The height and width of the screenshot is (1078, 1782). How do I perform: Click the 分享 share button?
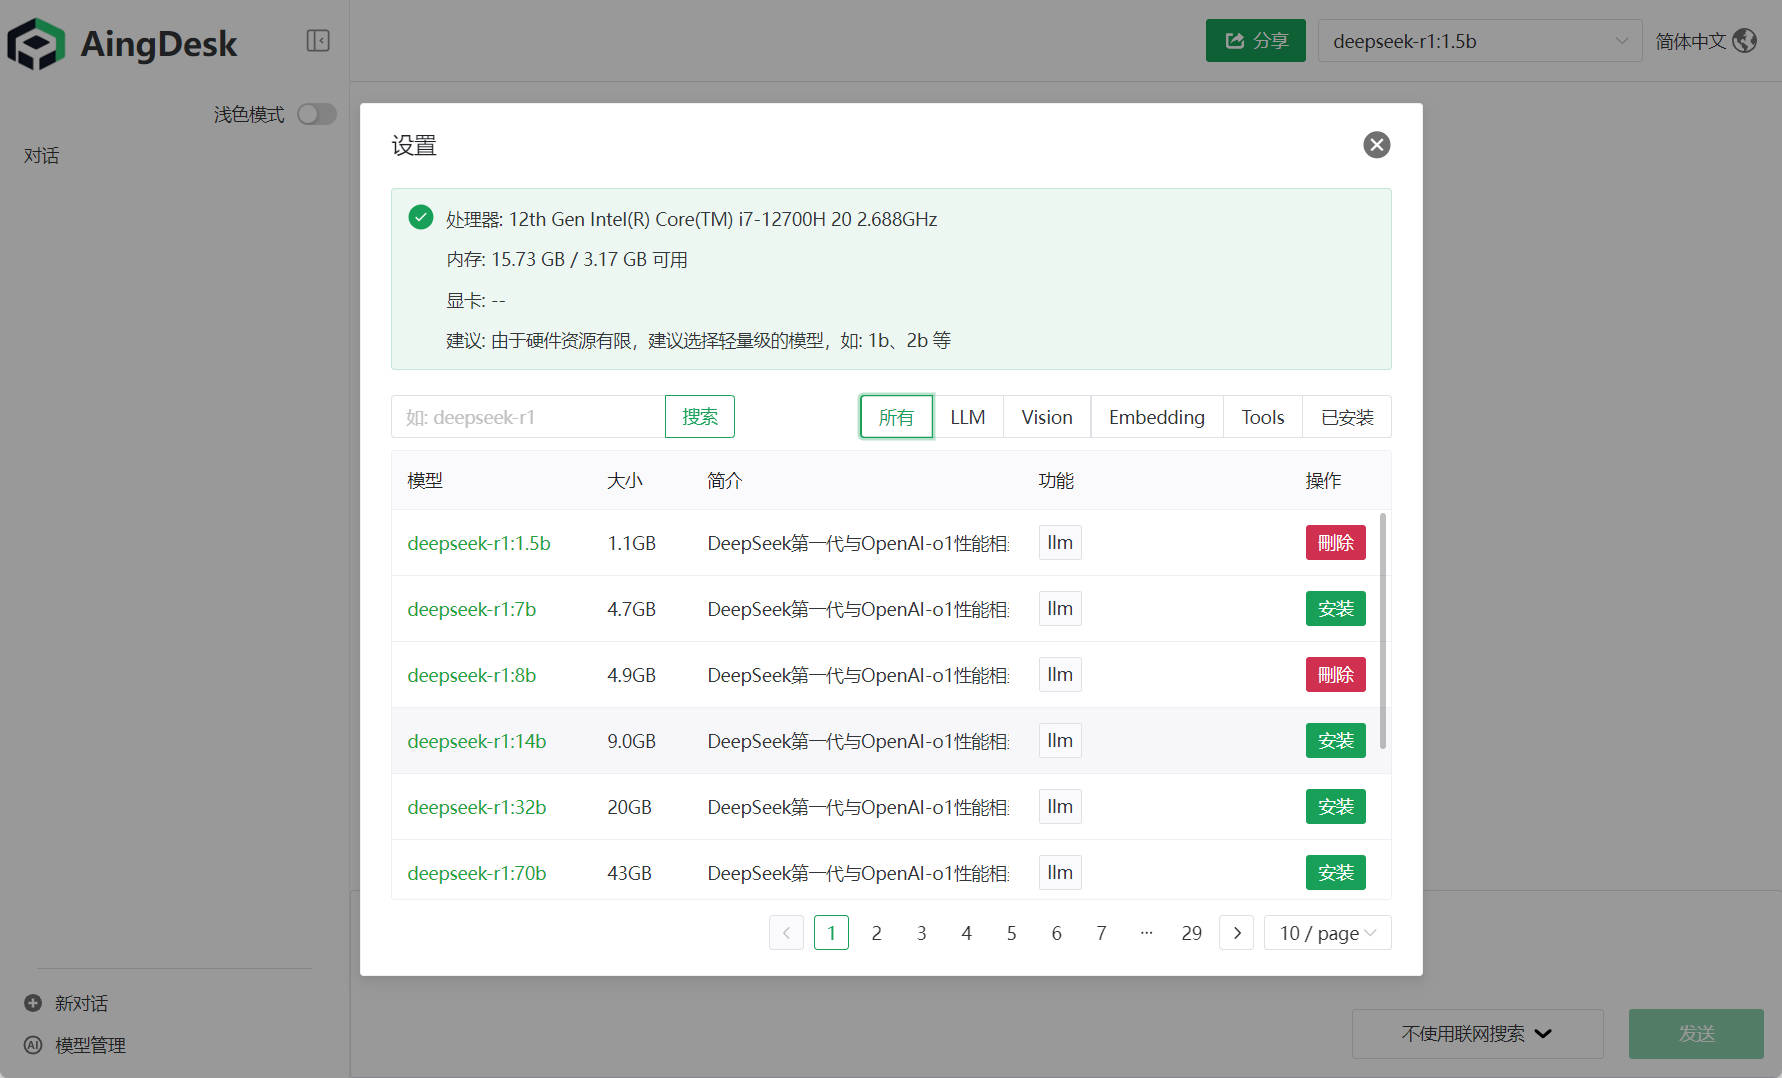pyautogui.click(x=1256, y=41)
